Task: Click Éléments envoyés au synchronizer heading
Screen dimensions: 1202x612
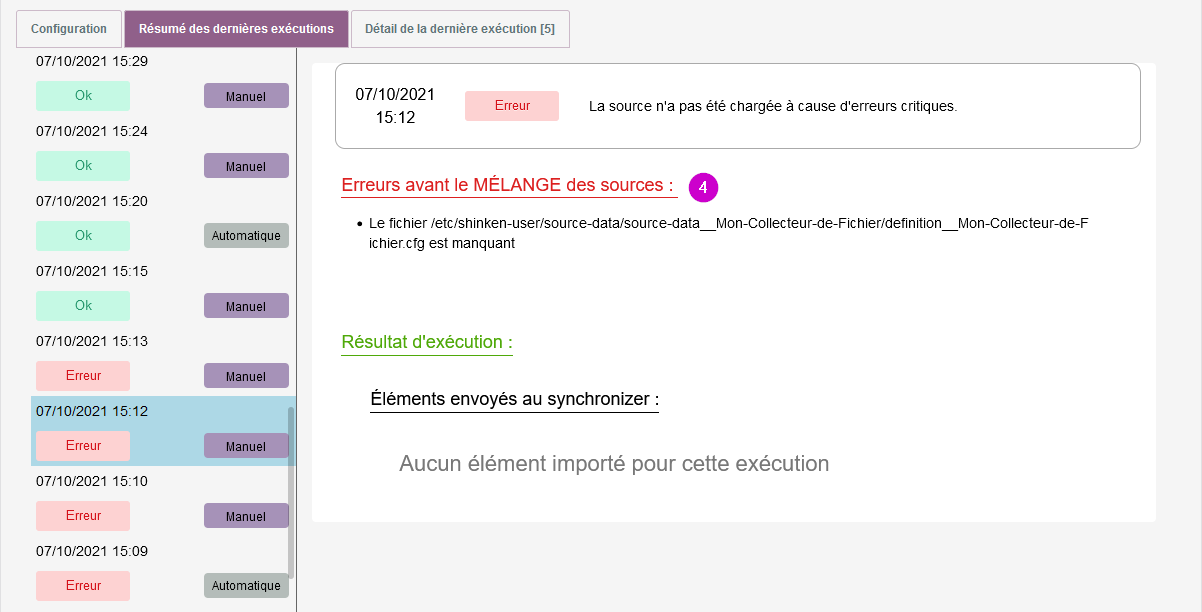Action: [x=514, y=400]
